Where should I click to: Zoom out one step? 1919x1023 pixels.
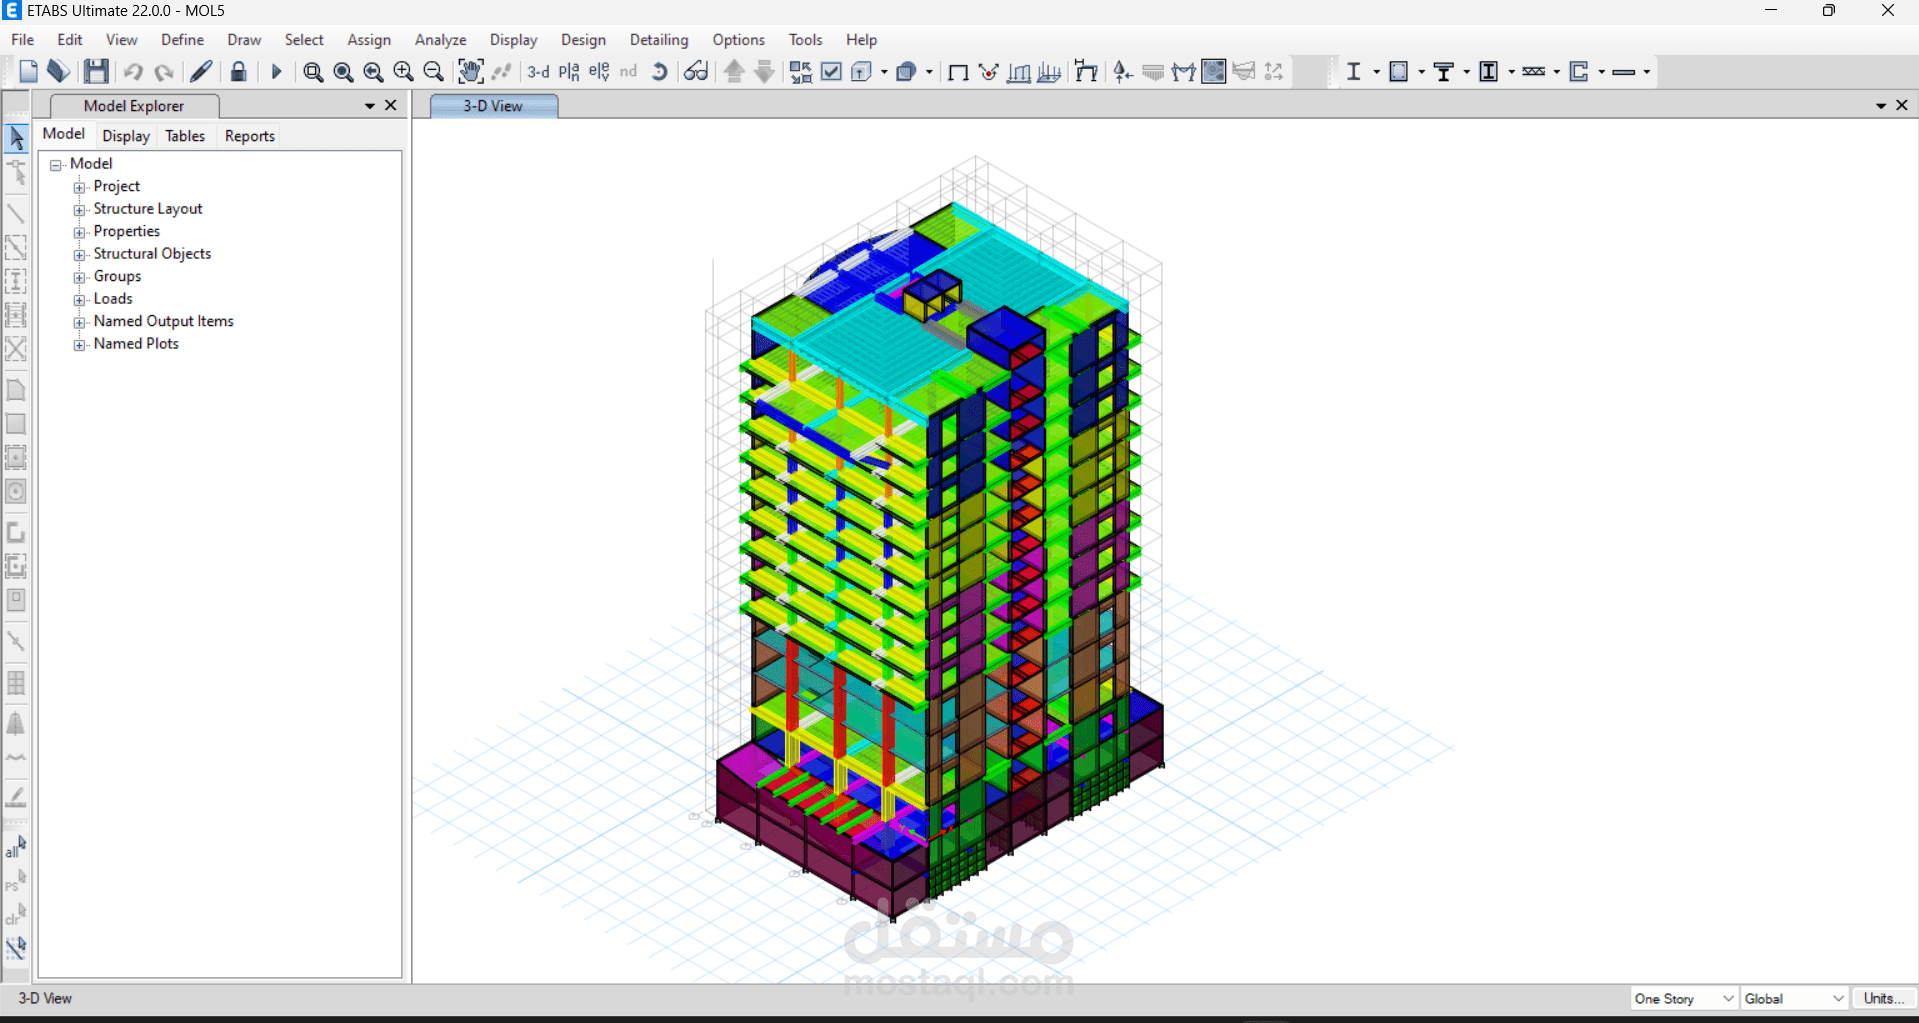433,71
